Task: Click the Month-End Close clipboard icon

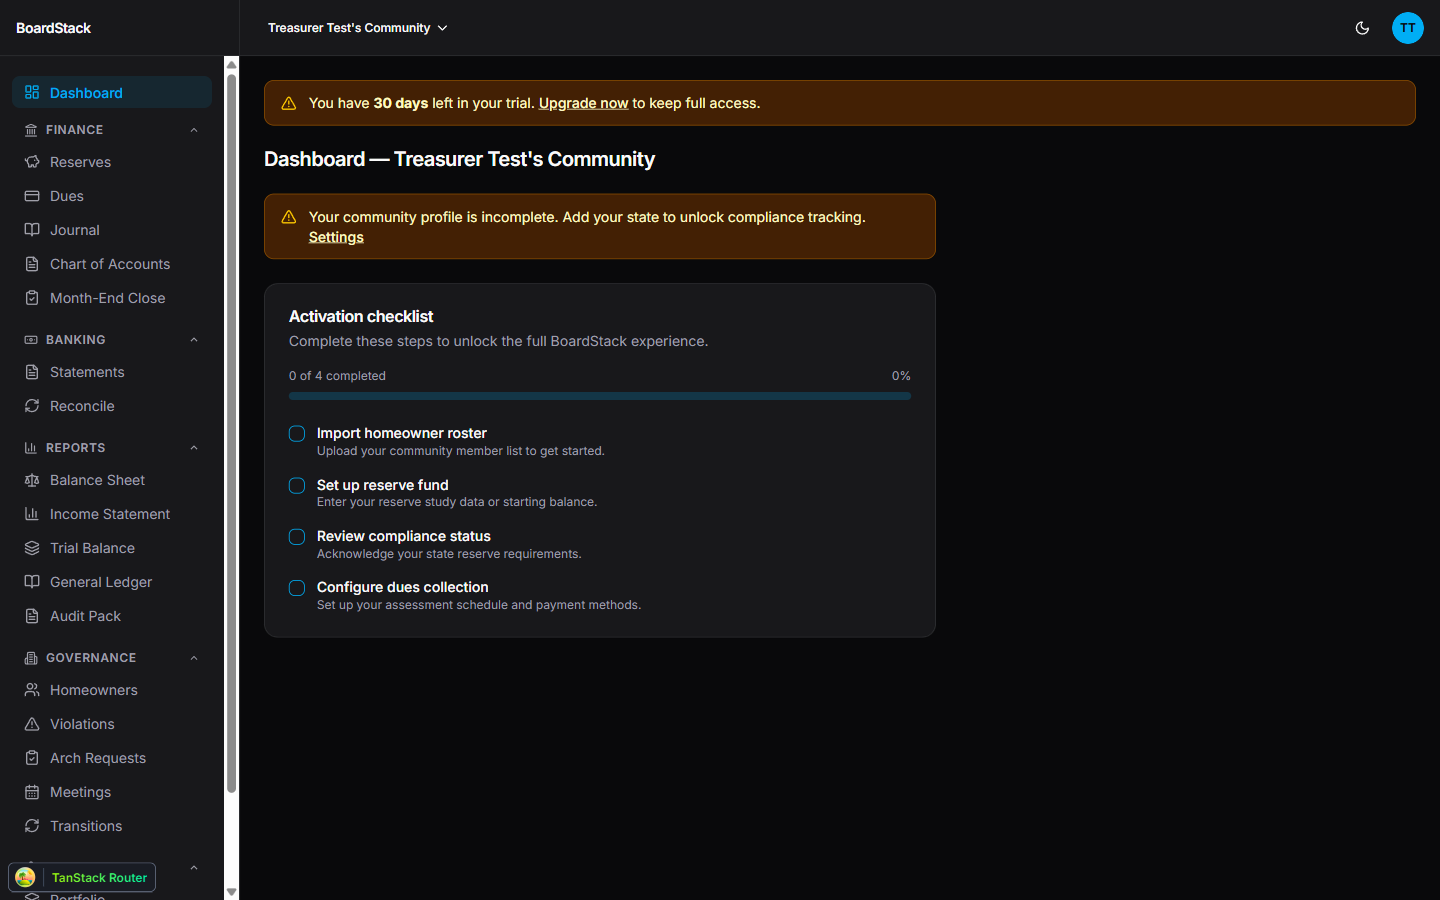Action: point(32,298)
